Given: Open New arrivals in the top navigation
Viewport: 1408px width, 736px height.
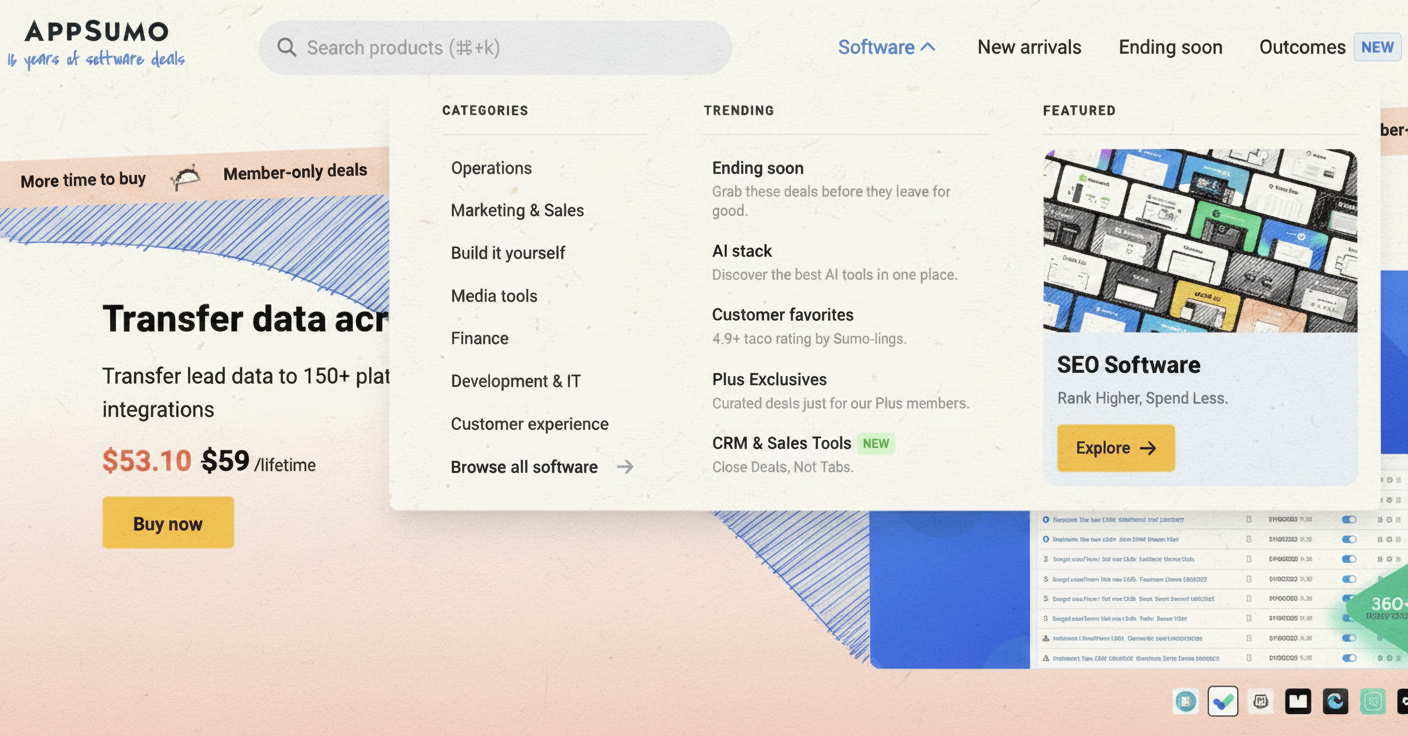Looking at the screenshot, I should [1029, 47].
